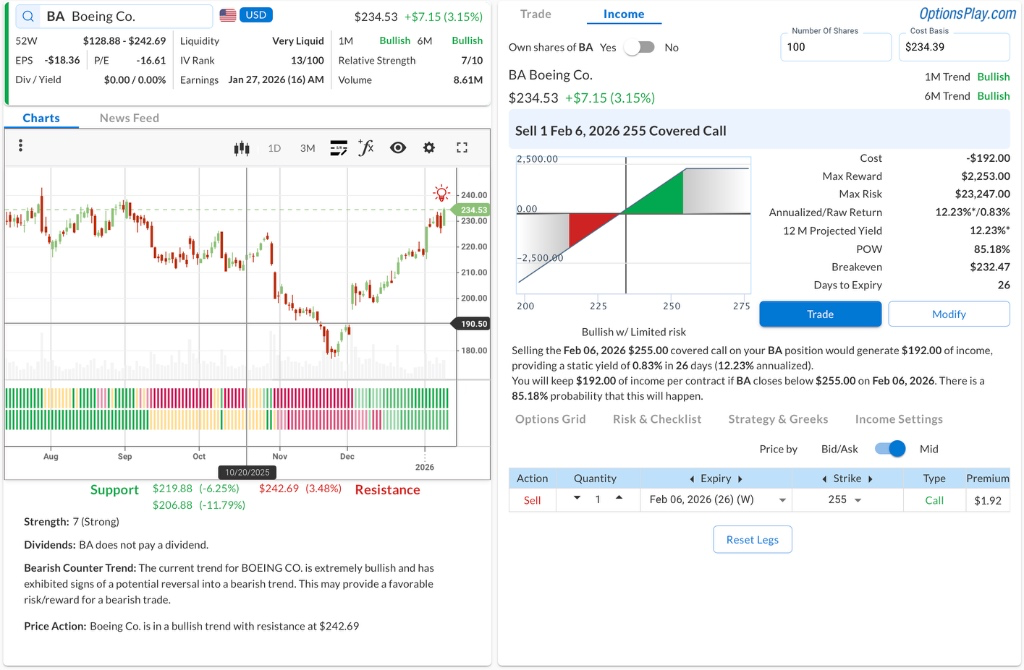Switch to the News Feed tab
1024x670 pixels.
point(129,118)
